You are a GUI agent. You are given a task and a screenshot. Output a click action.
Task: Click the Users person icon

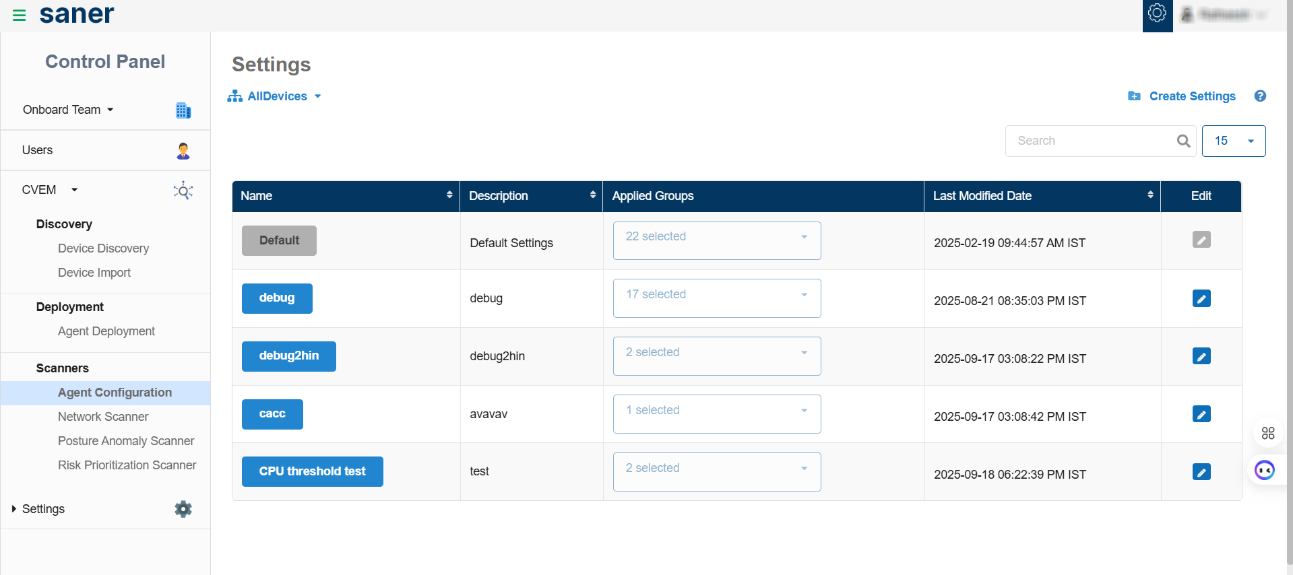point(183,150)
